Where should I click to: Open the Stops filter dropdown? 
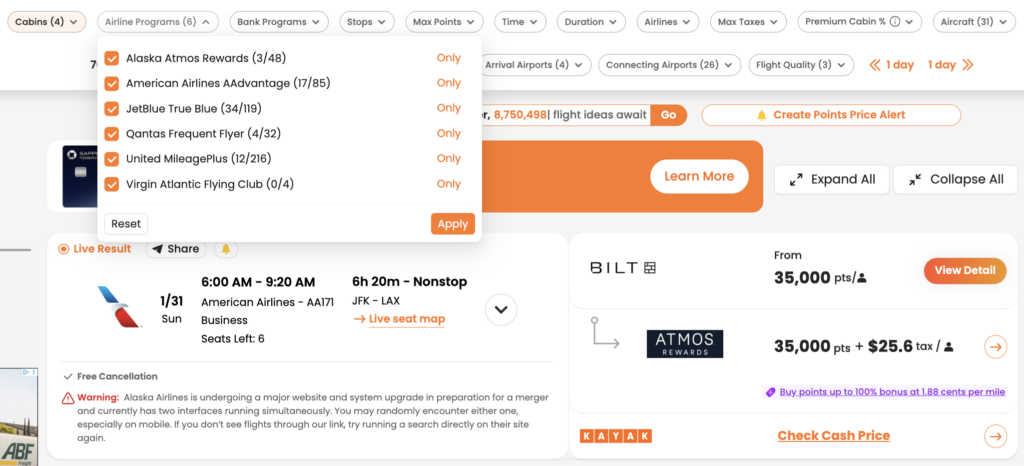click(x=367, y=22)
